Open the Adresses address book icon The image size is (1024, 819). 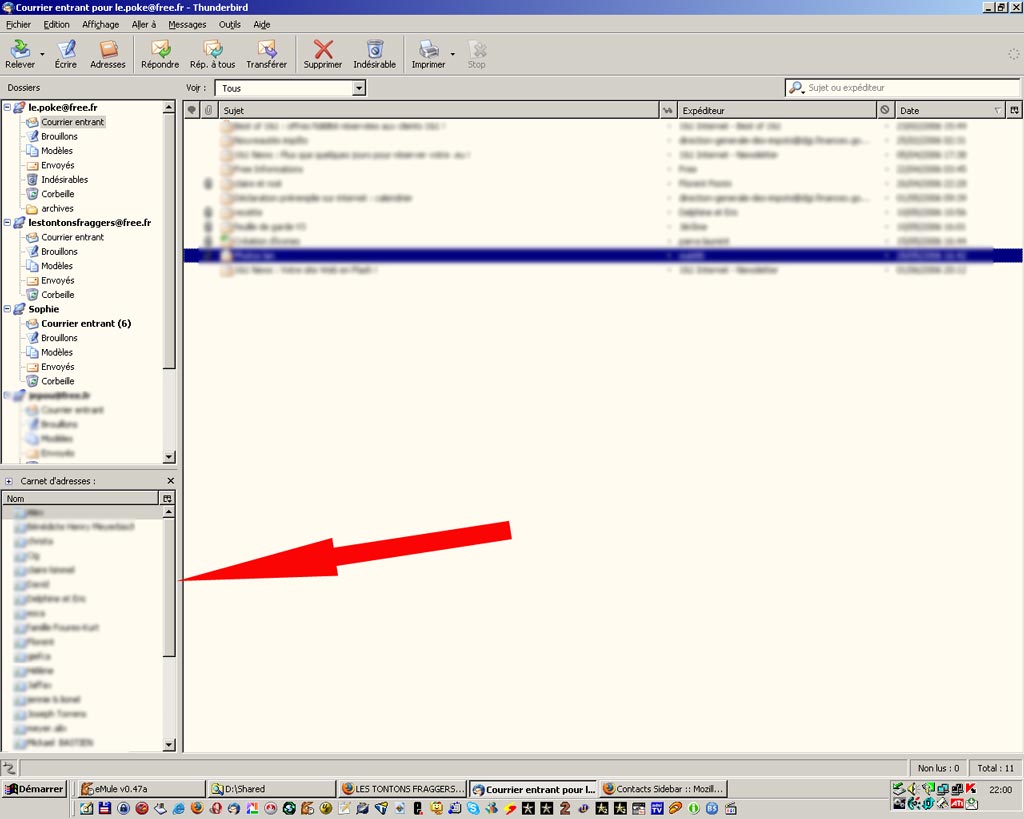pos(108,53)
